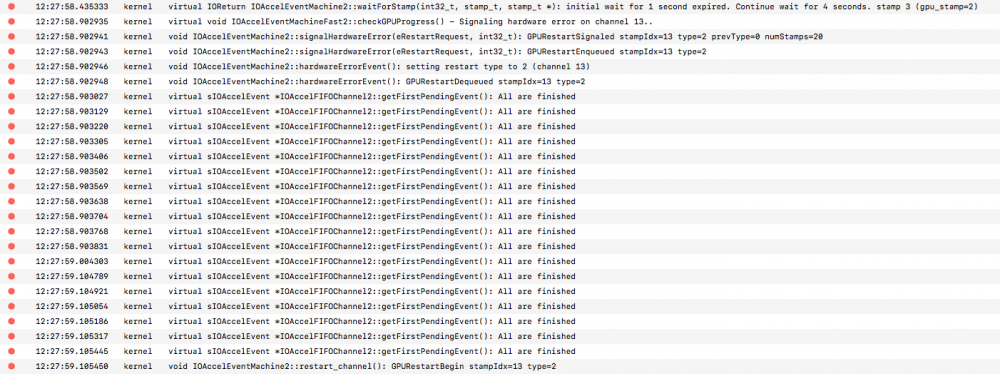Image resolution: width=1000 pixels, height=374 pixels.
Task: Click the red dot on the GPURestartEnqueued row
Action: (11, 52)
